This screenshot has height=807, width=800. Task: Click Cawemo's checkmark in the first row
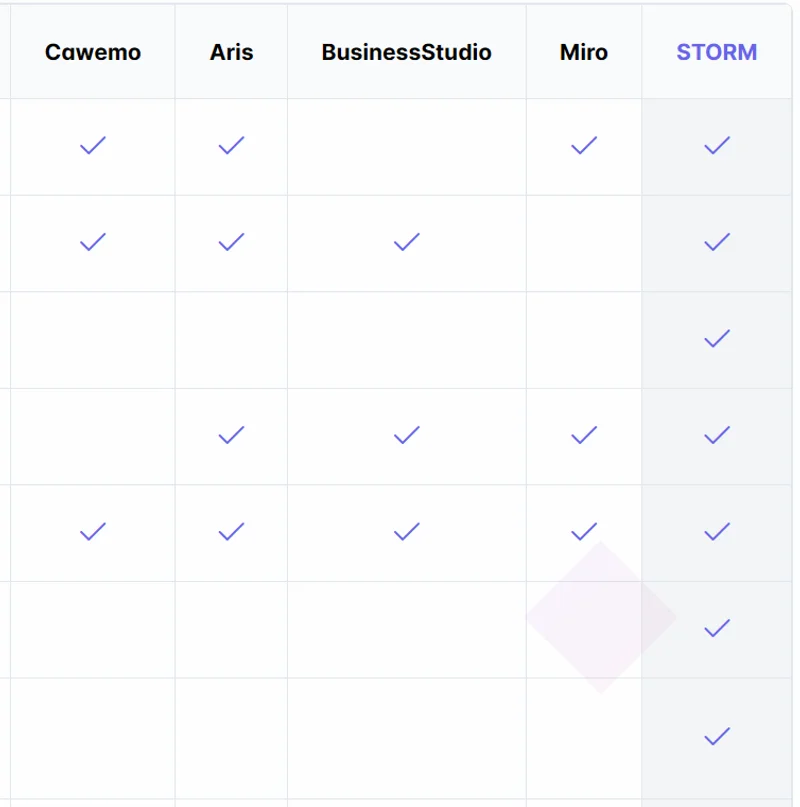(93, 146)
